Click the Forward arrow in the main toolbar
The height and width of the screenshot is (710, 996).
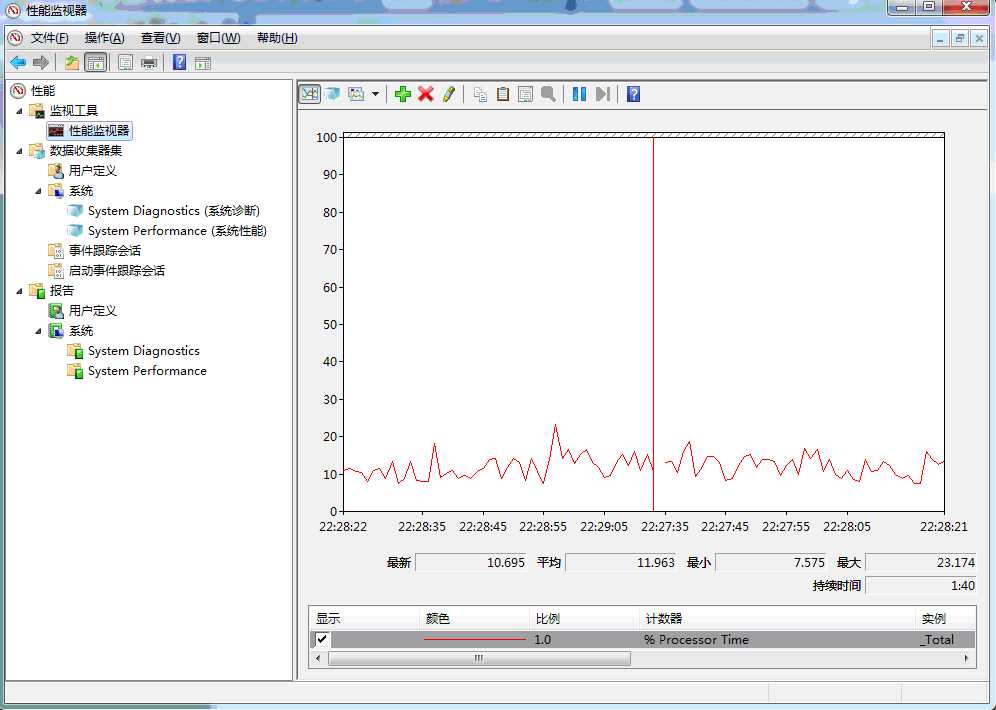click(x=41, y=62)
